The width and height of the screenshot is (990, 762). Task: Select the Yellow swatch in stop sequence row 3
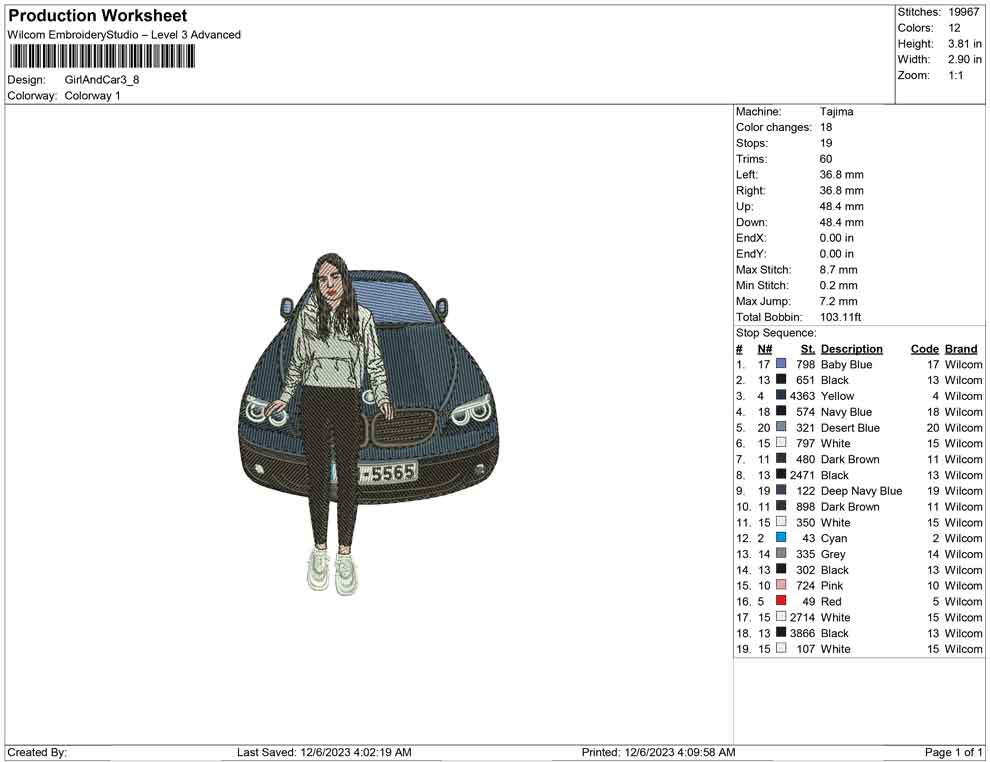tap(779, 396)
